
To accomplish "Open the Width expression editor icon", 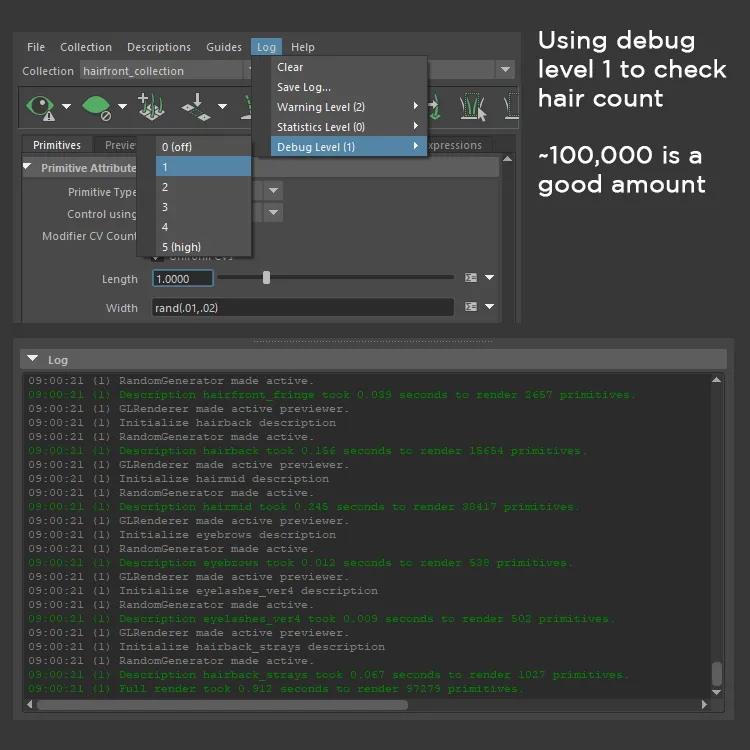I will click(x=471, y=307).
